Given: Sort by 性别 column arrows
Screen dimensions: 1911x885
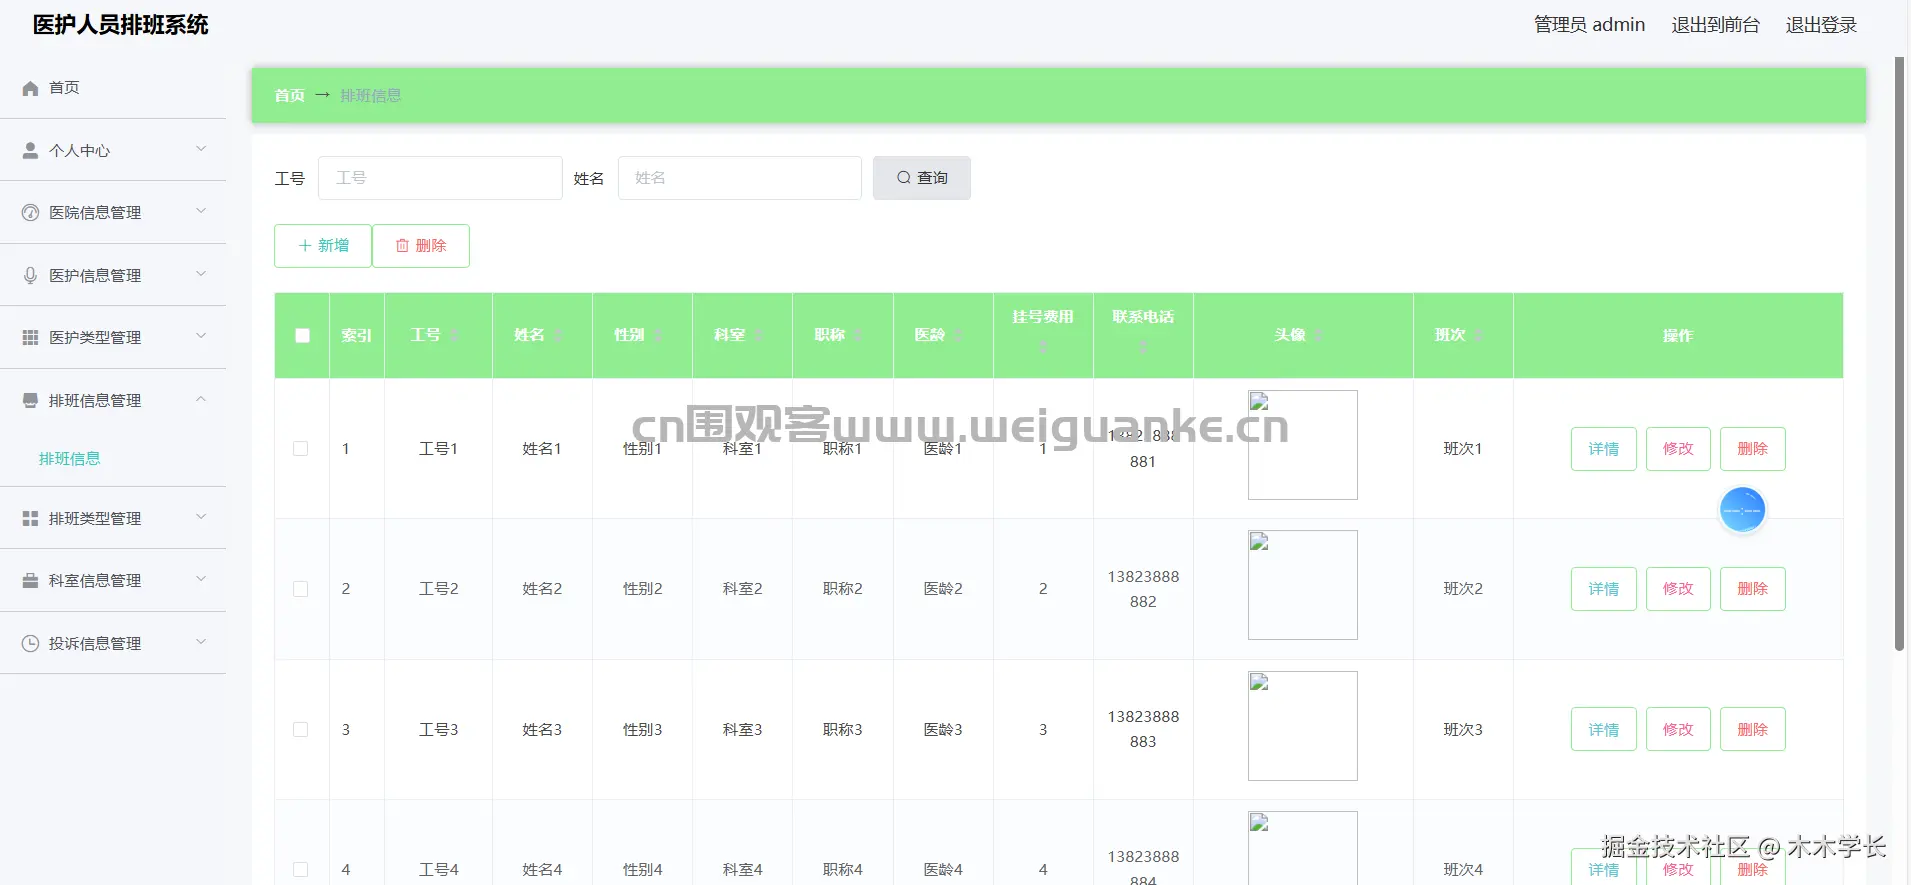Looking at the screenshot, I should (x=658, y=335).
